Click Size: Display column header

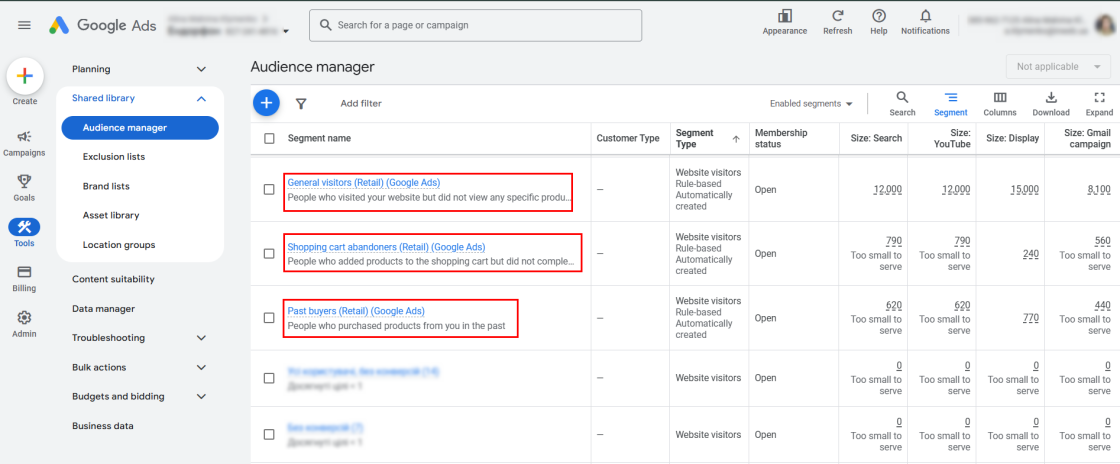1012,138
